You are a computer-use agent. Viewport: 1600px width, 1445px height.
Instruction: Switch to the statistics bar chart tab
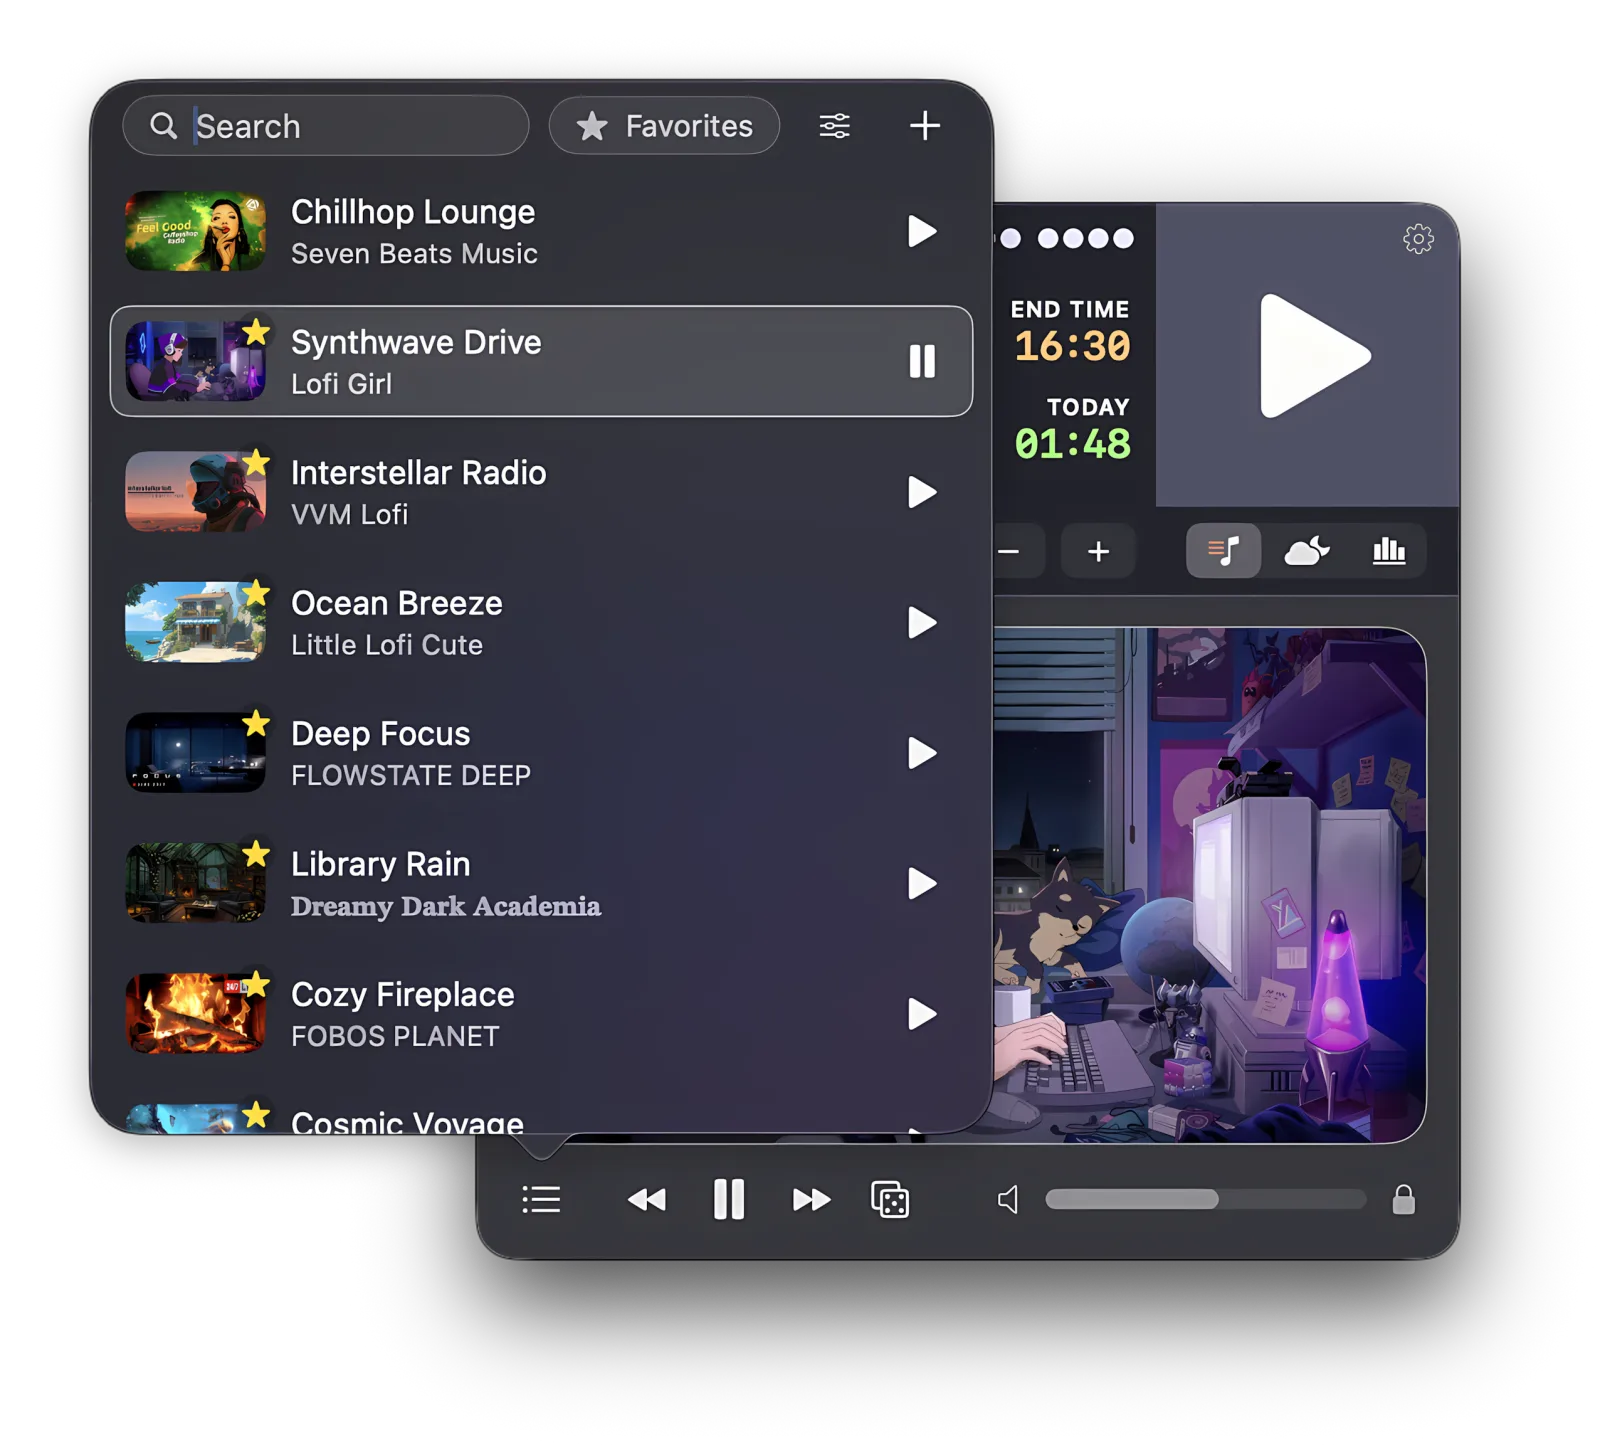point(1388,551)
